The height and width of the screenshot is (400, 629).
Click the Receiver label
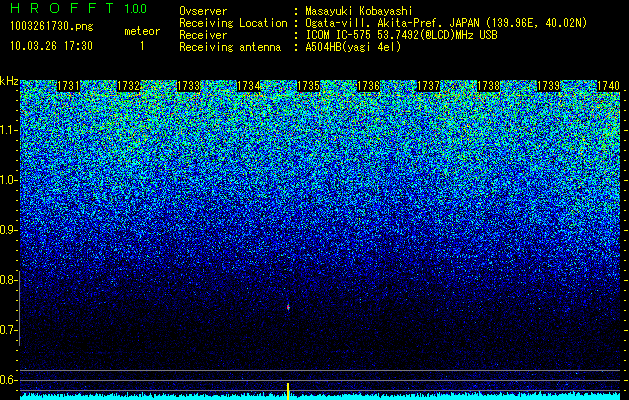point(203,35)
